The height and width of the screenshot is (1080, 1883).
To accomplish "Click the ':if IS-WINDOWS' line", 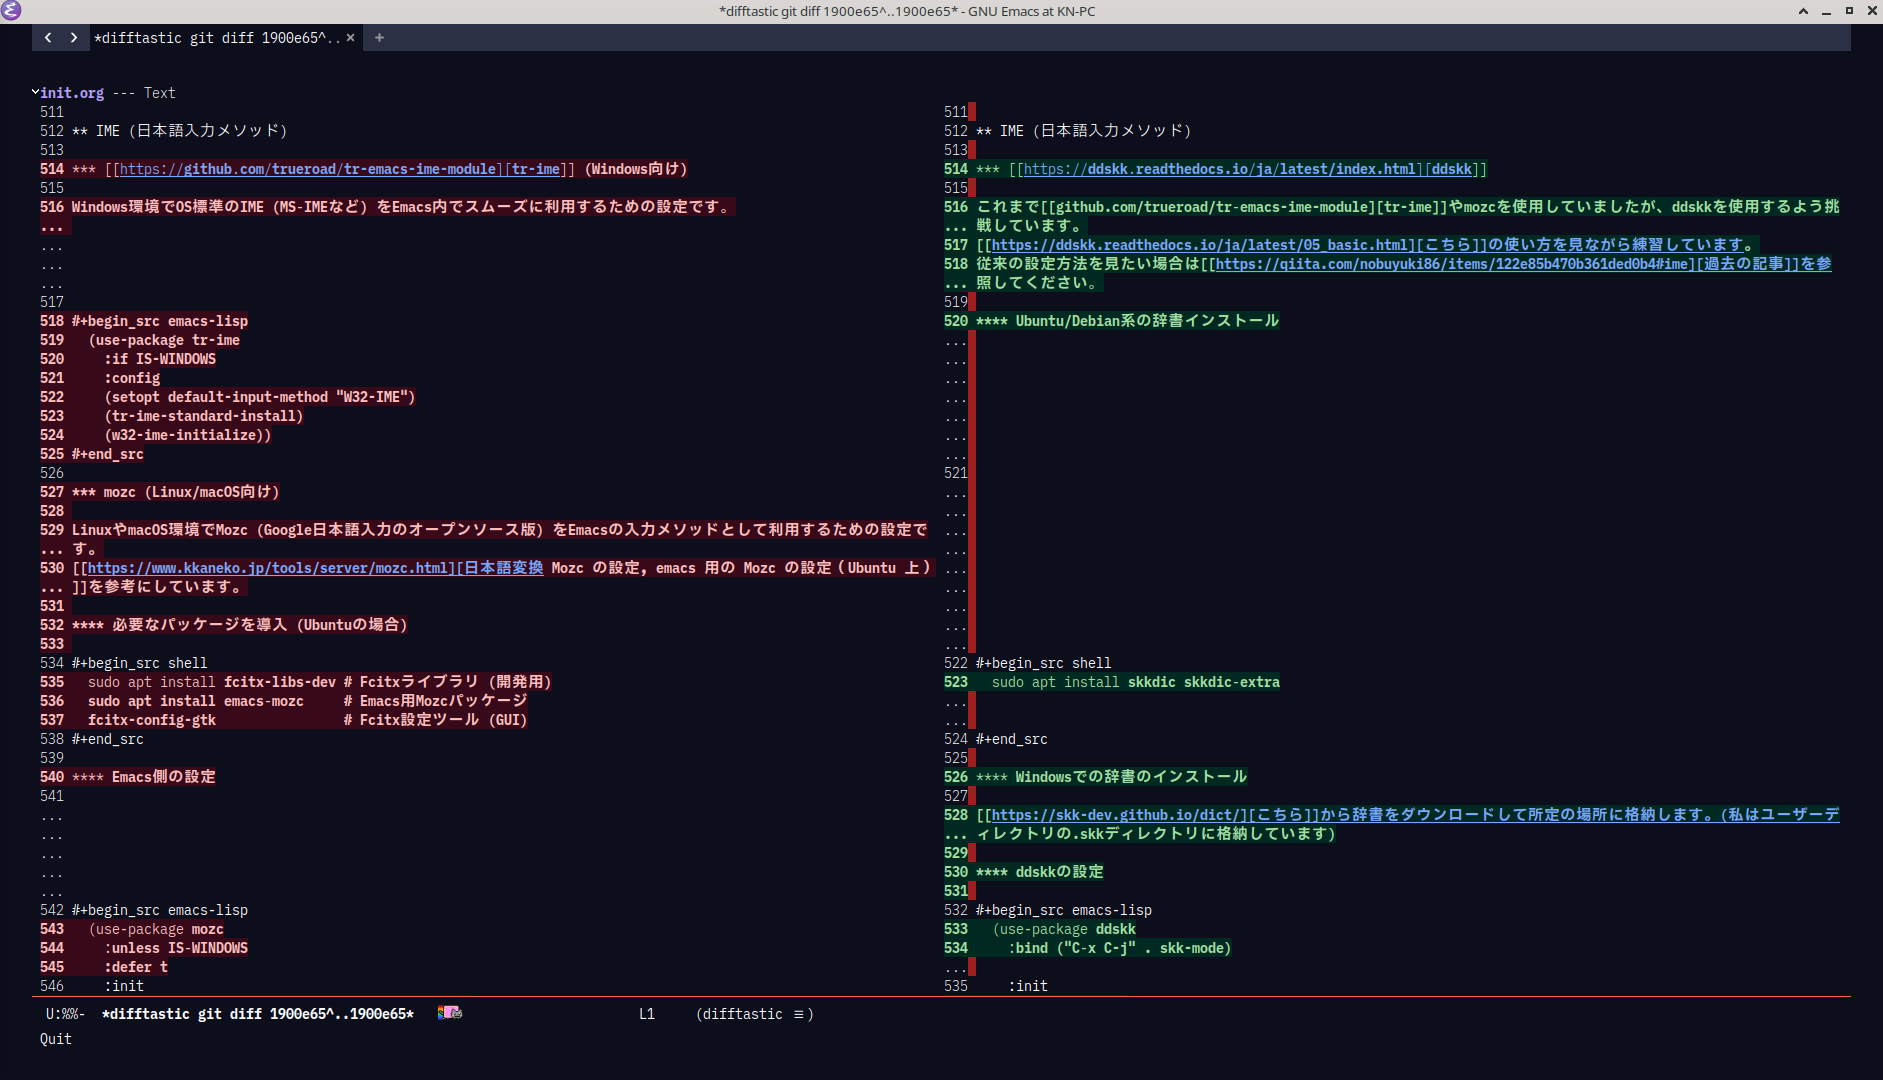I will click(160, 359).
